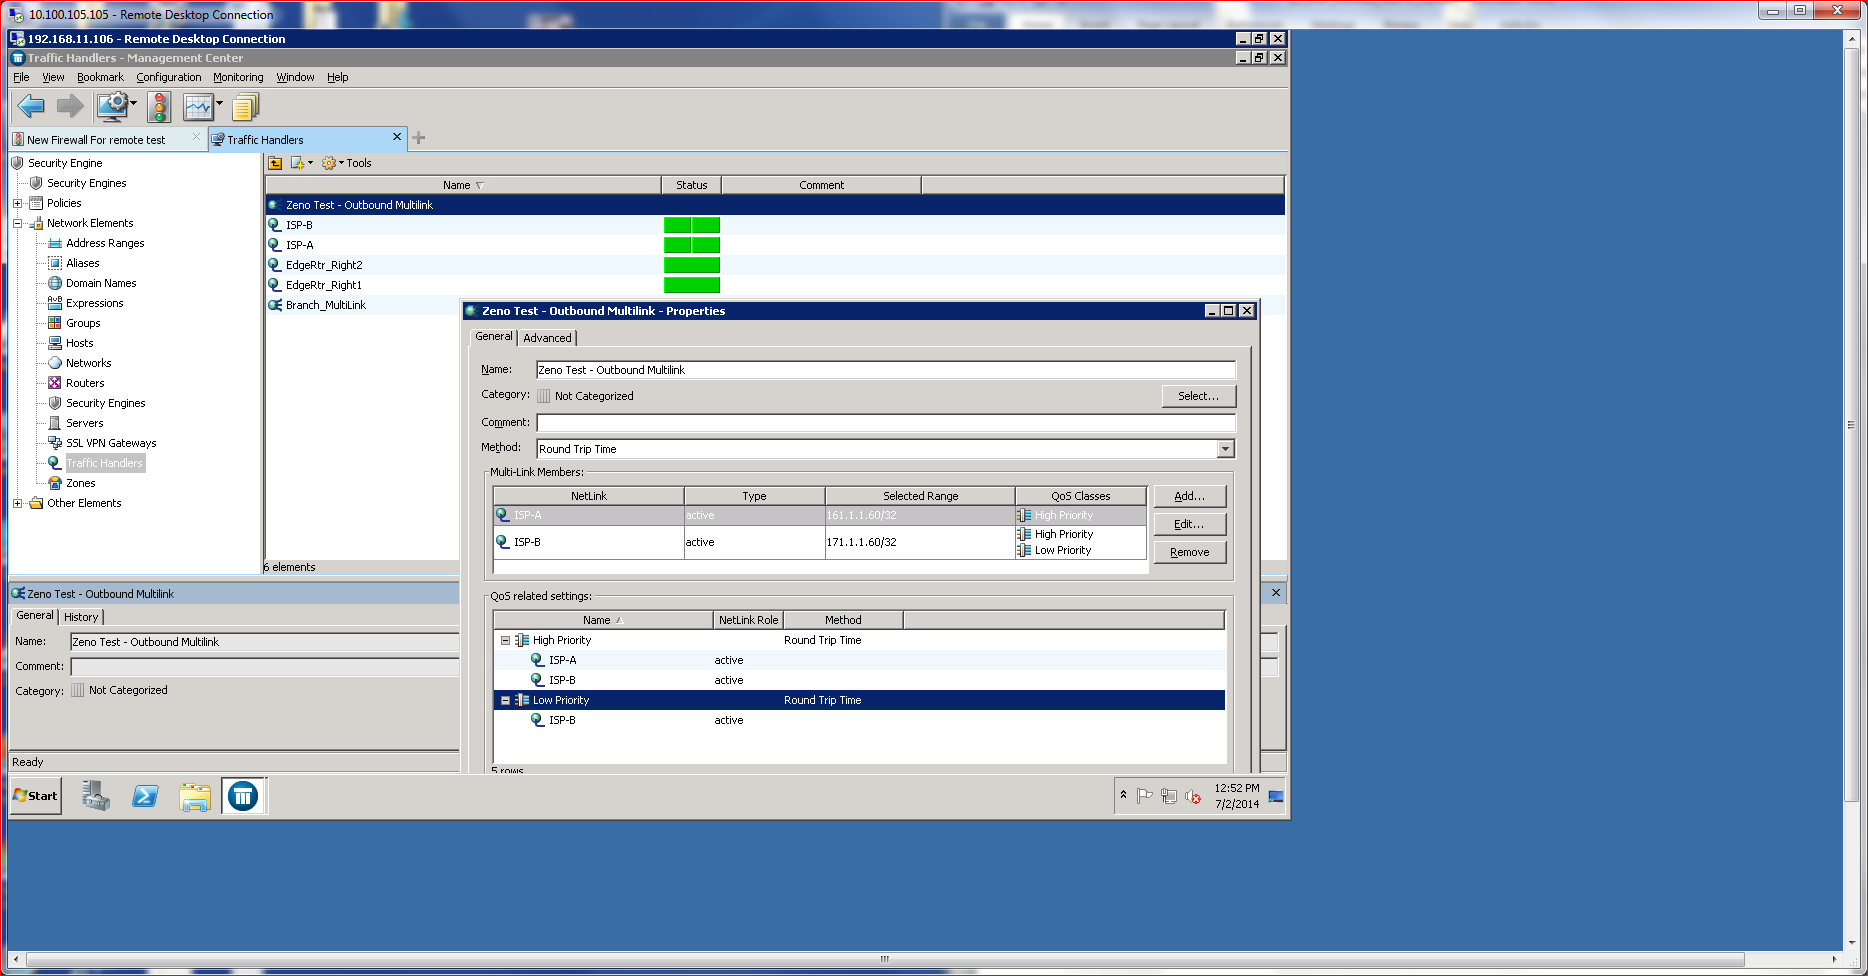Click the Comment field in Properties dialog

[x=885, y=422]
